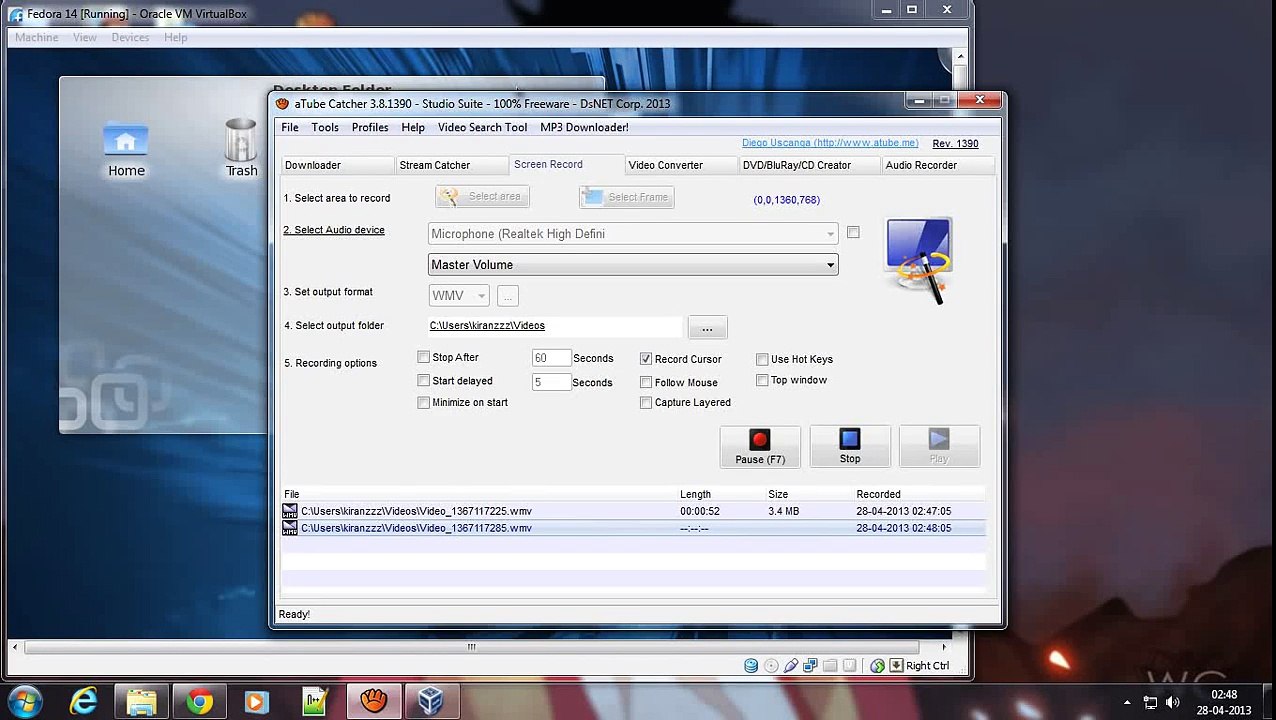
Task: Click the output folder path field
Action: click(x=555, y=326)
